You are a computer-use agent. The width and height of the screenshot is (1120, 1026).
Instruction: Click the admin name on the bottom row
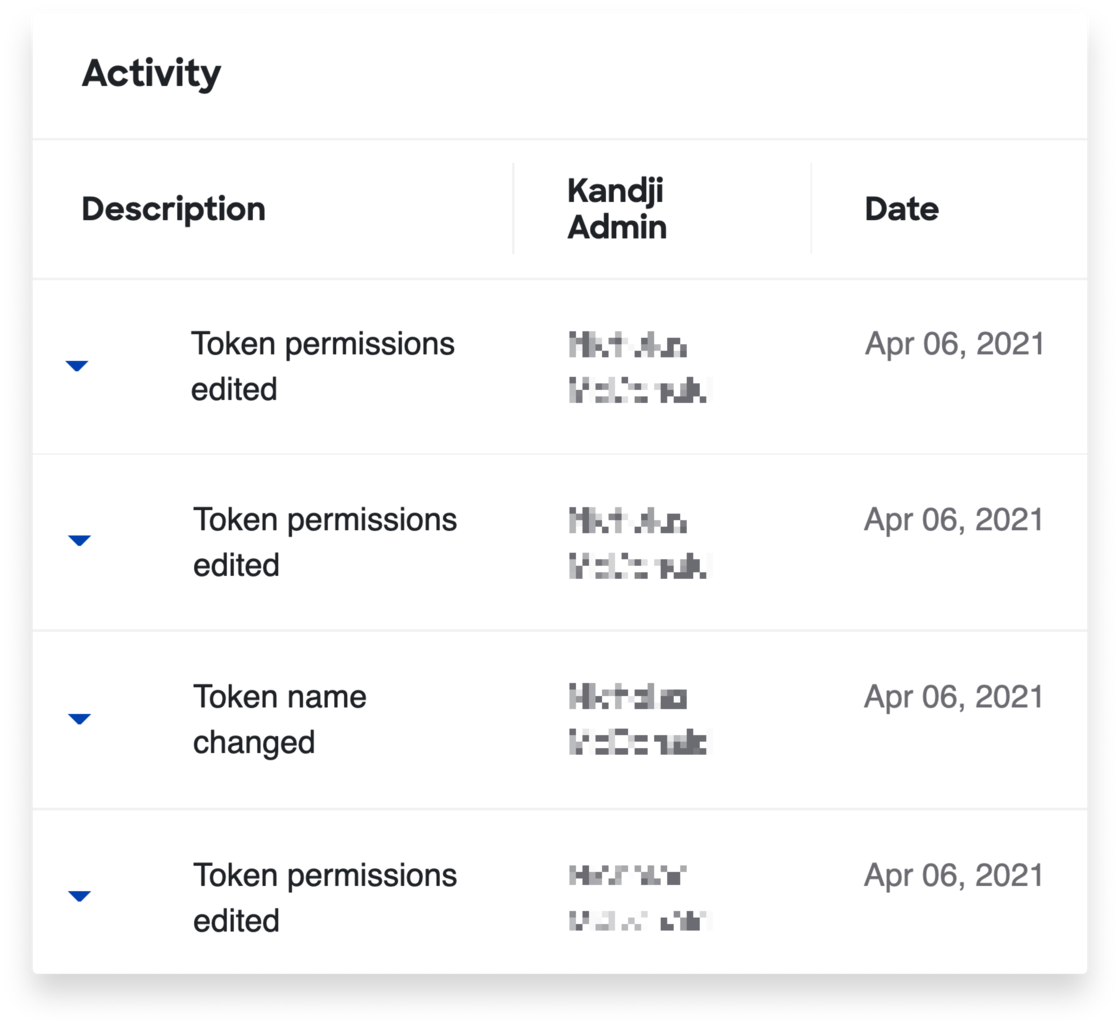(x=633, y=898)
